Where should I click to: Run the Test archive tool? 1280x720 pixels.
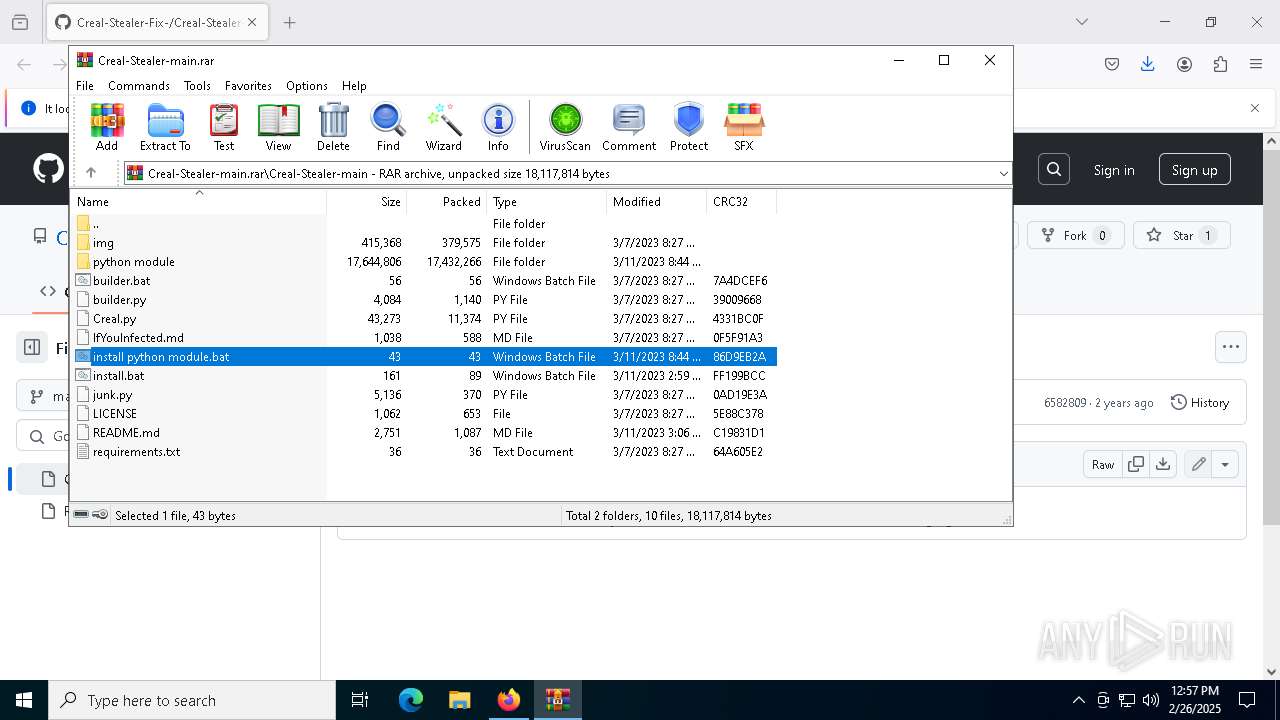point(224,127)
